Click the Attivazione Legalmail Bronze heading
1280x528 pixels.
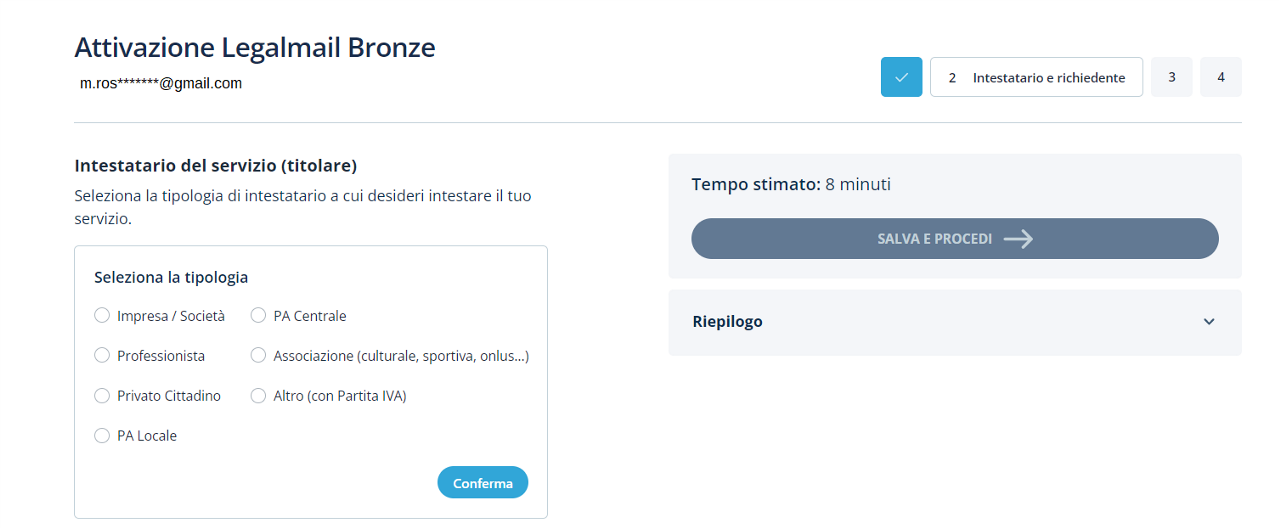(x=255, y=47)
